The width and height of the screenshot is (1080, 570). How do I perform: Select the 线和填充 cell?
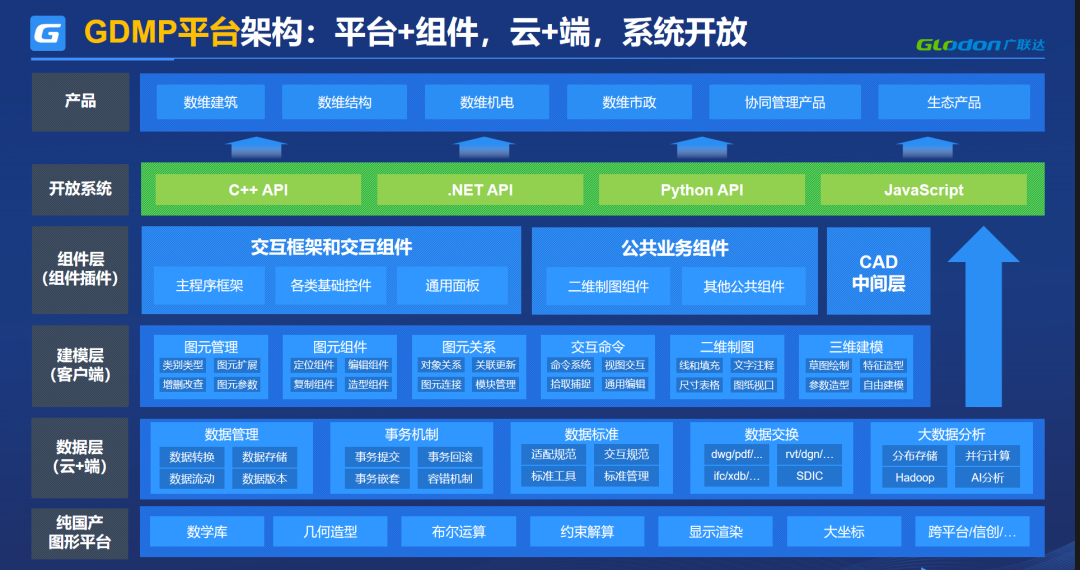pyautogui.click(x=699, y=366)
